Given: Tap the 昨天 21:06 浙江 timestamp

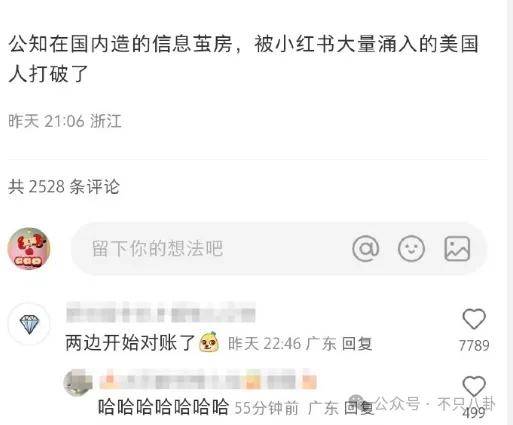Looking at the screenshot, I should point(65,121).
